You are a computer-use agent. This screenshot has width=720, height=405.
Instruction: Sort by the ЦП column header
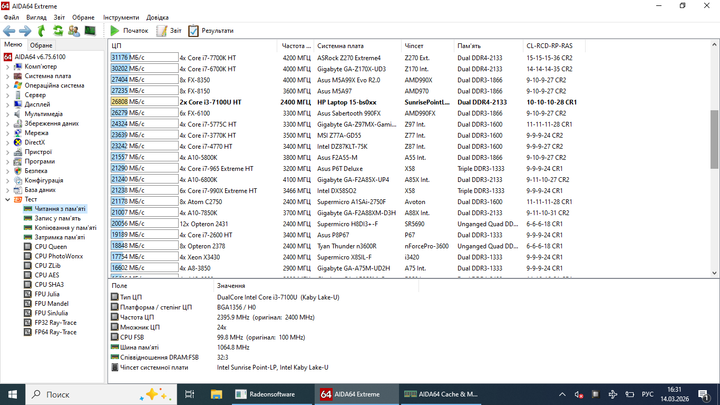click(x=193, y=46)
